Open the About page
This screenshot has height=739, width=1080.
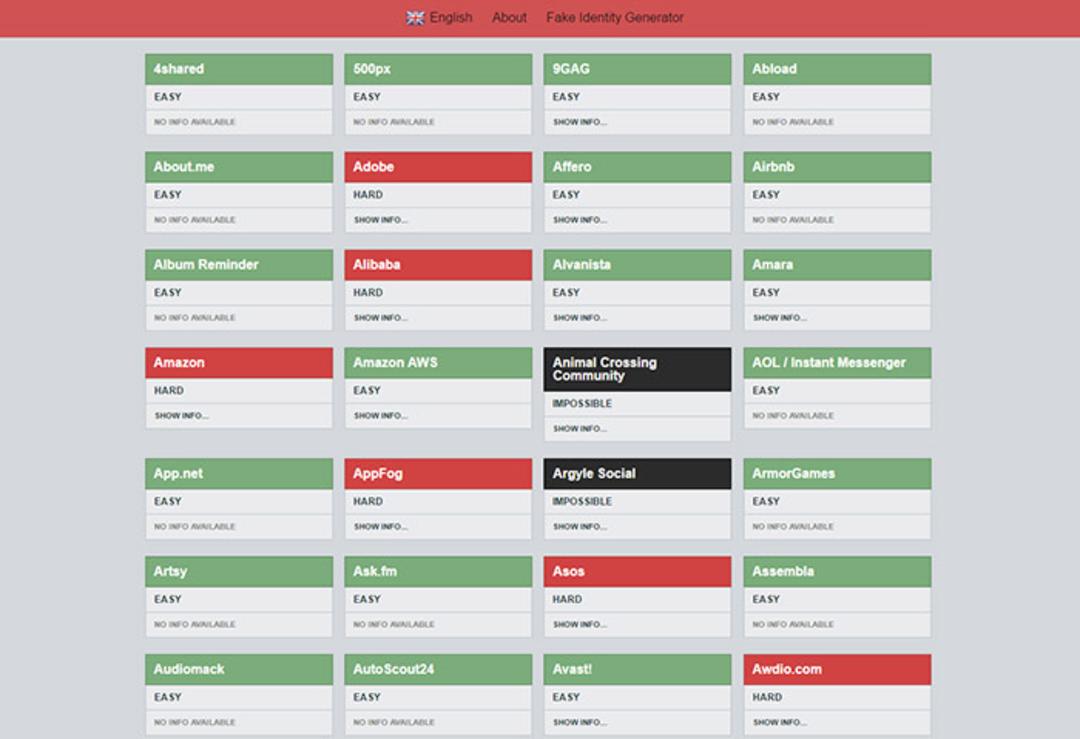(x=509, y=18)
